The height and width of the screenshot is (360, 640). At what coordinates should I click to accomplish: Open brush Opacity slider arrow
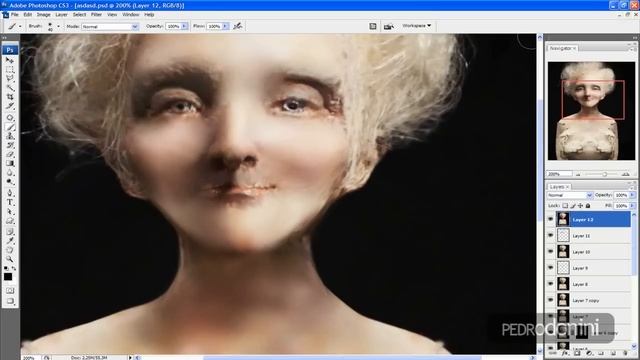tap(184, 26)
